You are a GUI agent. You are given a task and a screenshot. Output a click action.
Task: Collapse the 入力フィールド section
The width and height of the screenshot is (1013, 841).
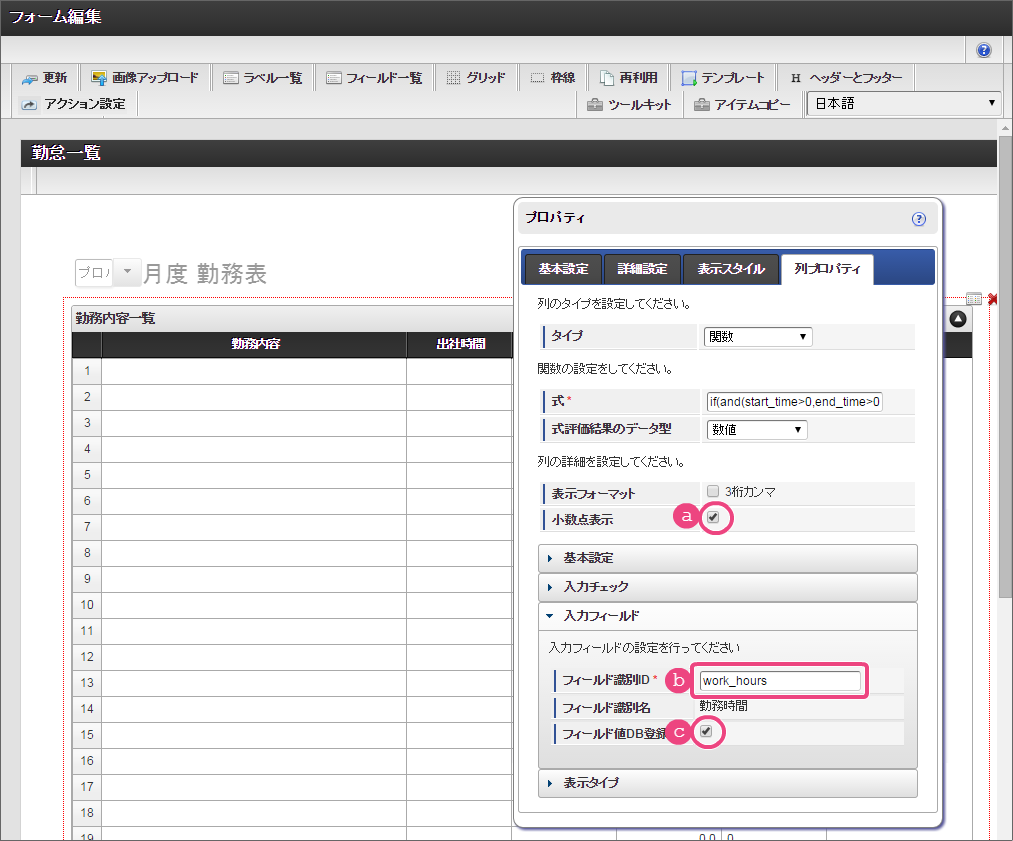(x=727, y=616)
